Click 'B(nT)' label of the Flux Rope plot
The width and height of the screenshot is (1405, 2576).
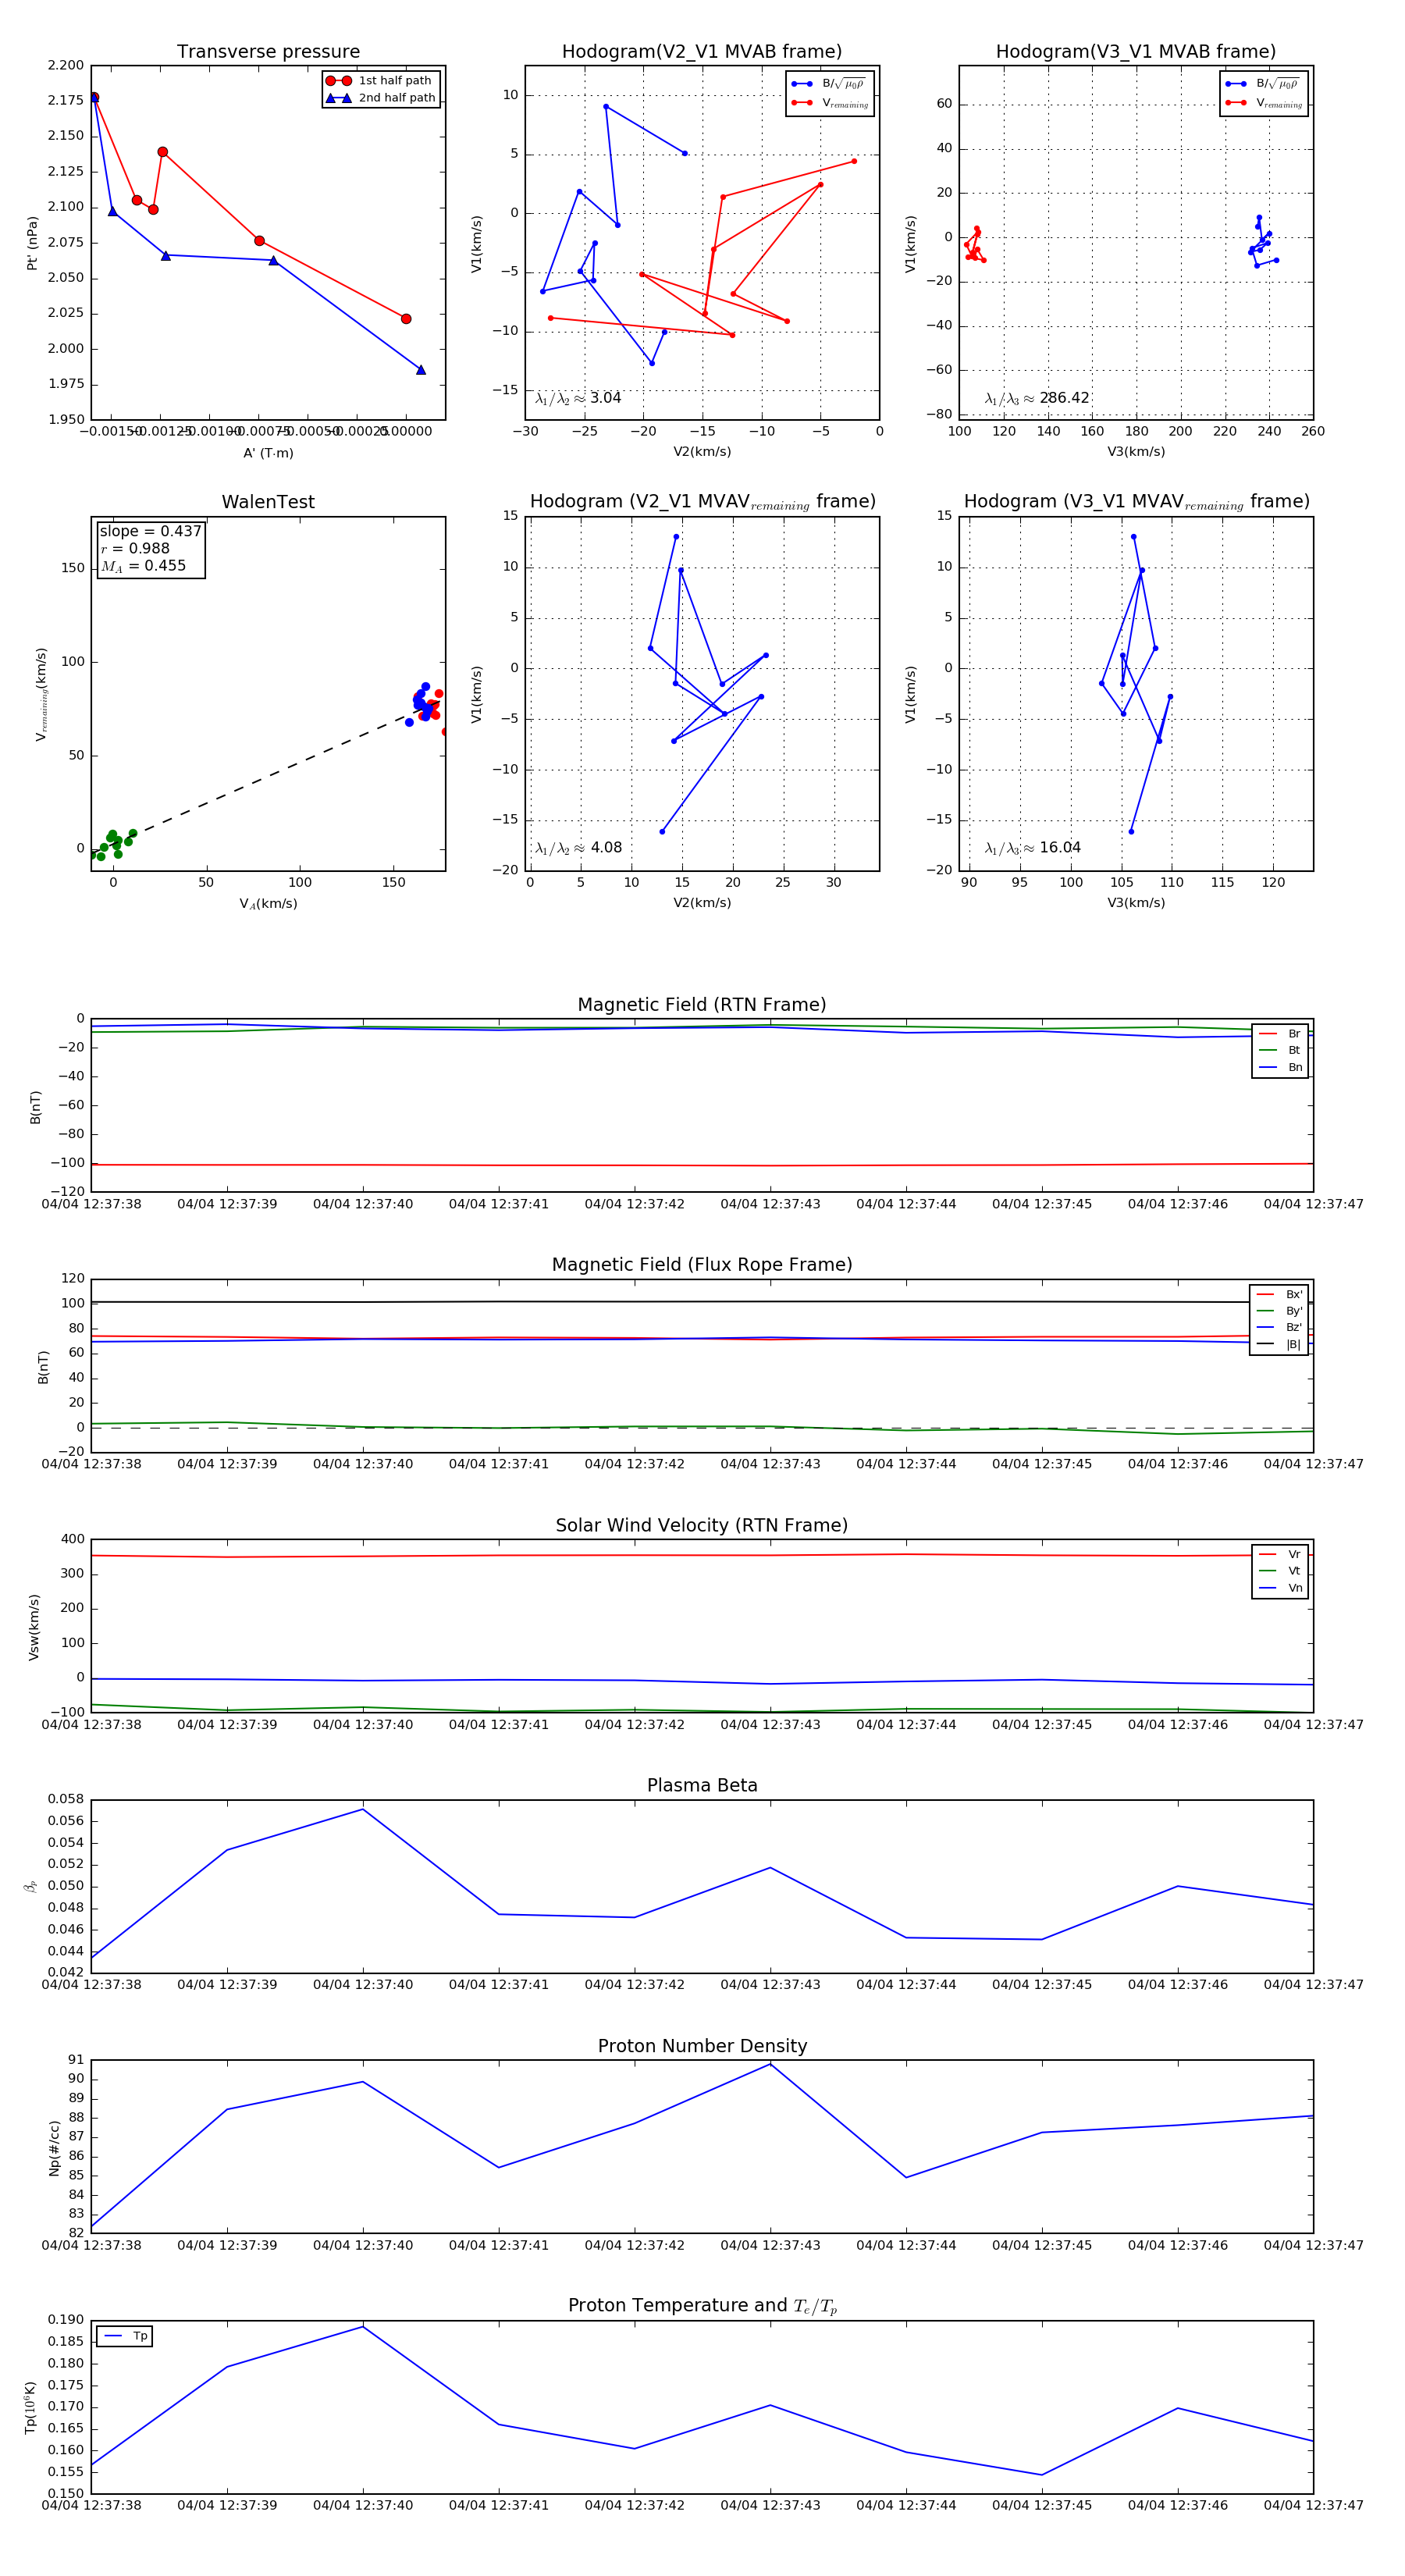coord(43,1367)
